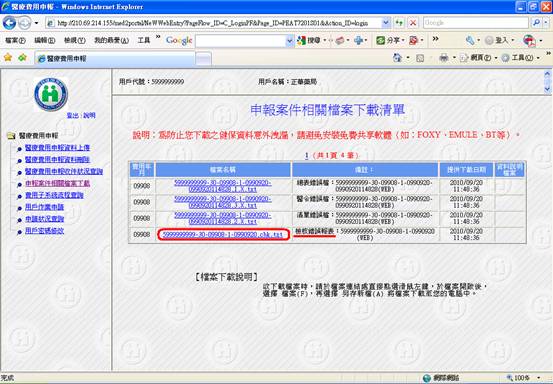Click the browser Forward arrow button
Image resolution: width=553 pixels, height=384 pixels.
(x=24, y=23)
